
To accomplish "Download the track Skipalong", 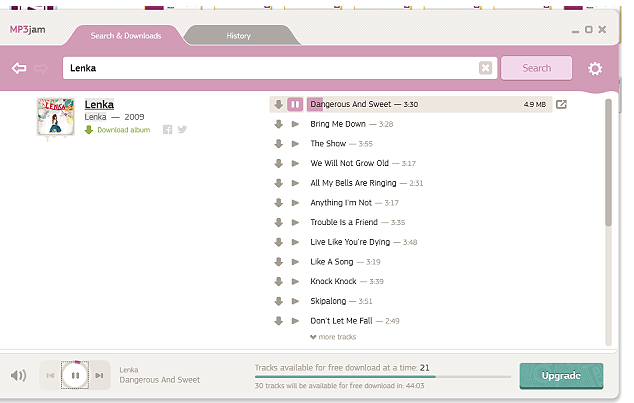I will coord(279,301).
